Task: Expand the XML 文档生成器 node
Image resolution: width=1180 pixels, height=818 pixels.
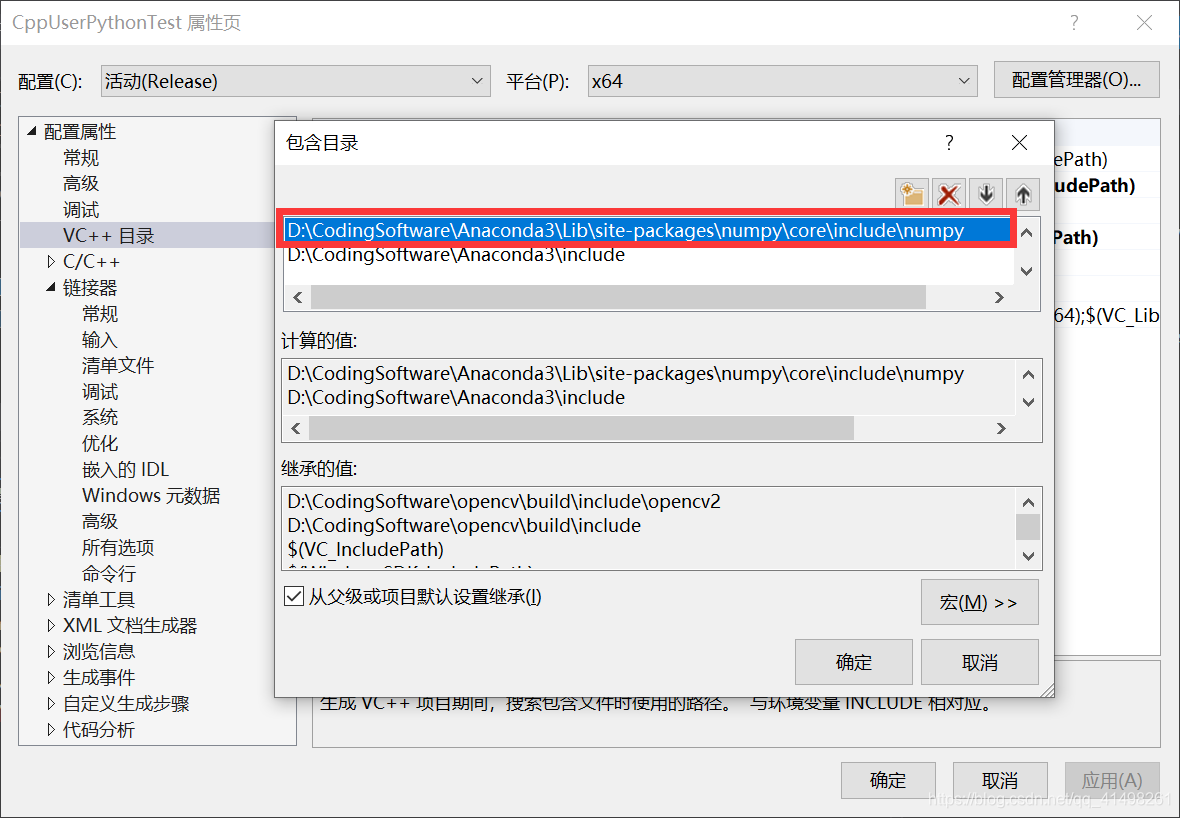Action: (51, 625)
